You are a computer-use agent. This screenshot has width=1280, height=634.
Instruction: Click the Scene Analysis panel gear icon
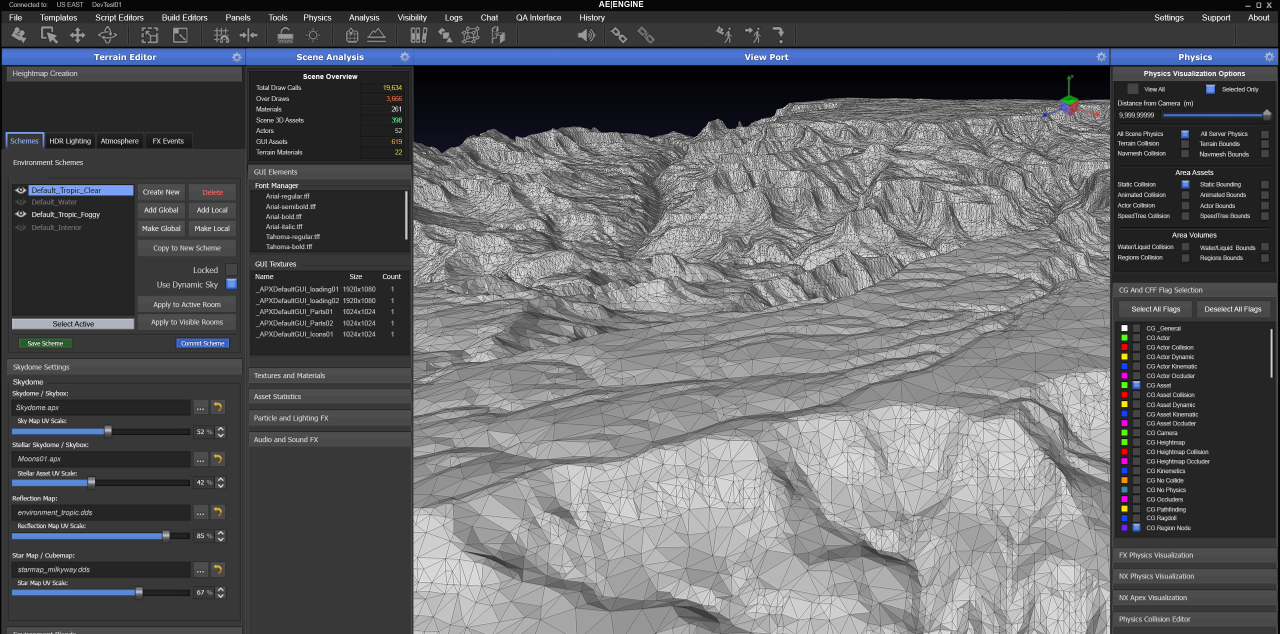[404, 57]
